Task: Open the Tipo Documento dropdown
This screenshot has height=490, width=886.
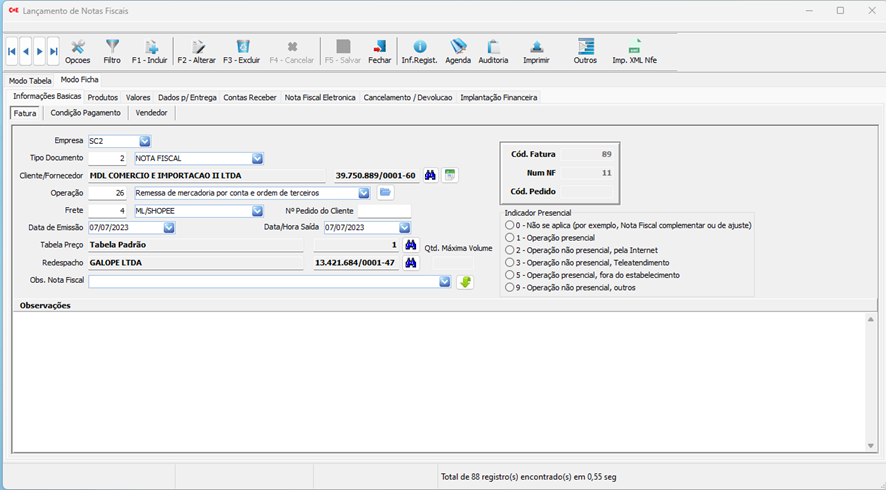Action: click(257, 158)
